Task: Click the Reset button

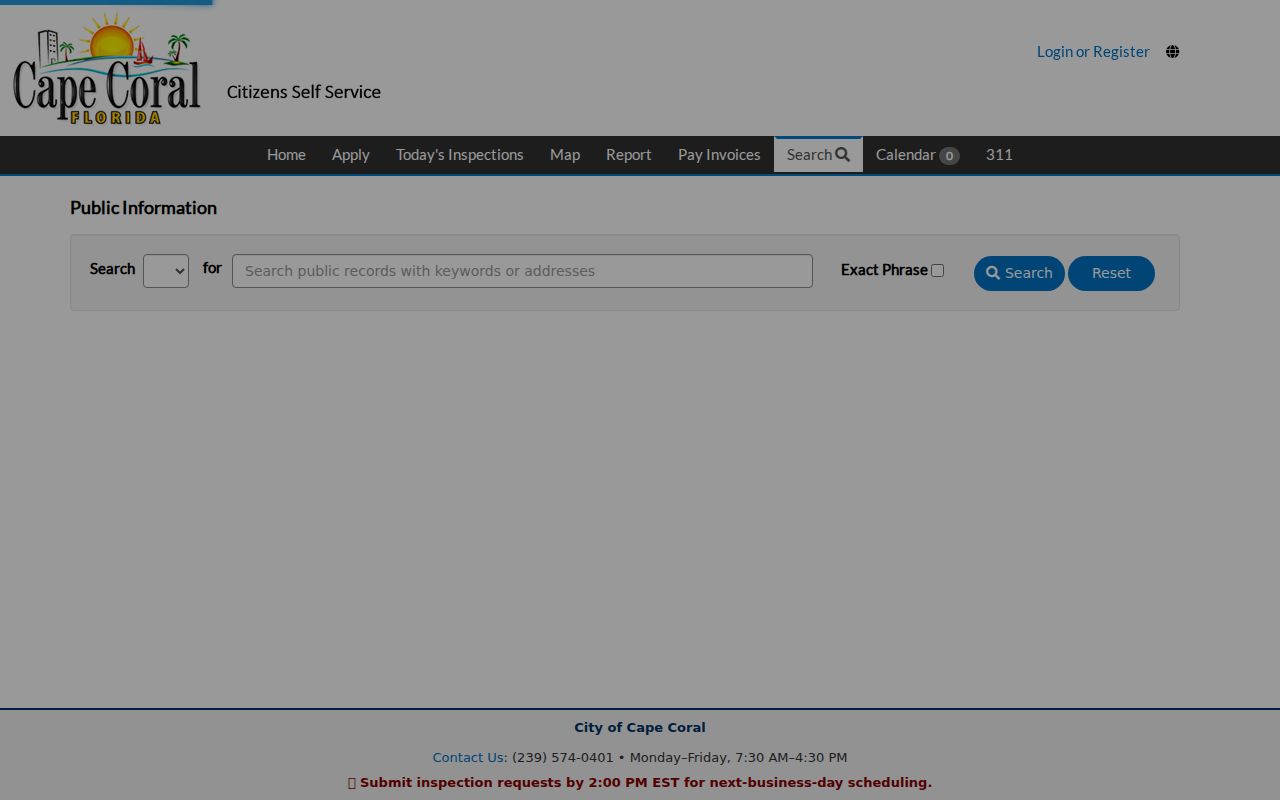Action: [x=1111, y=273]
